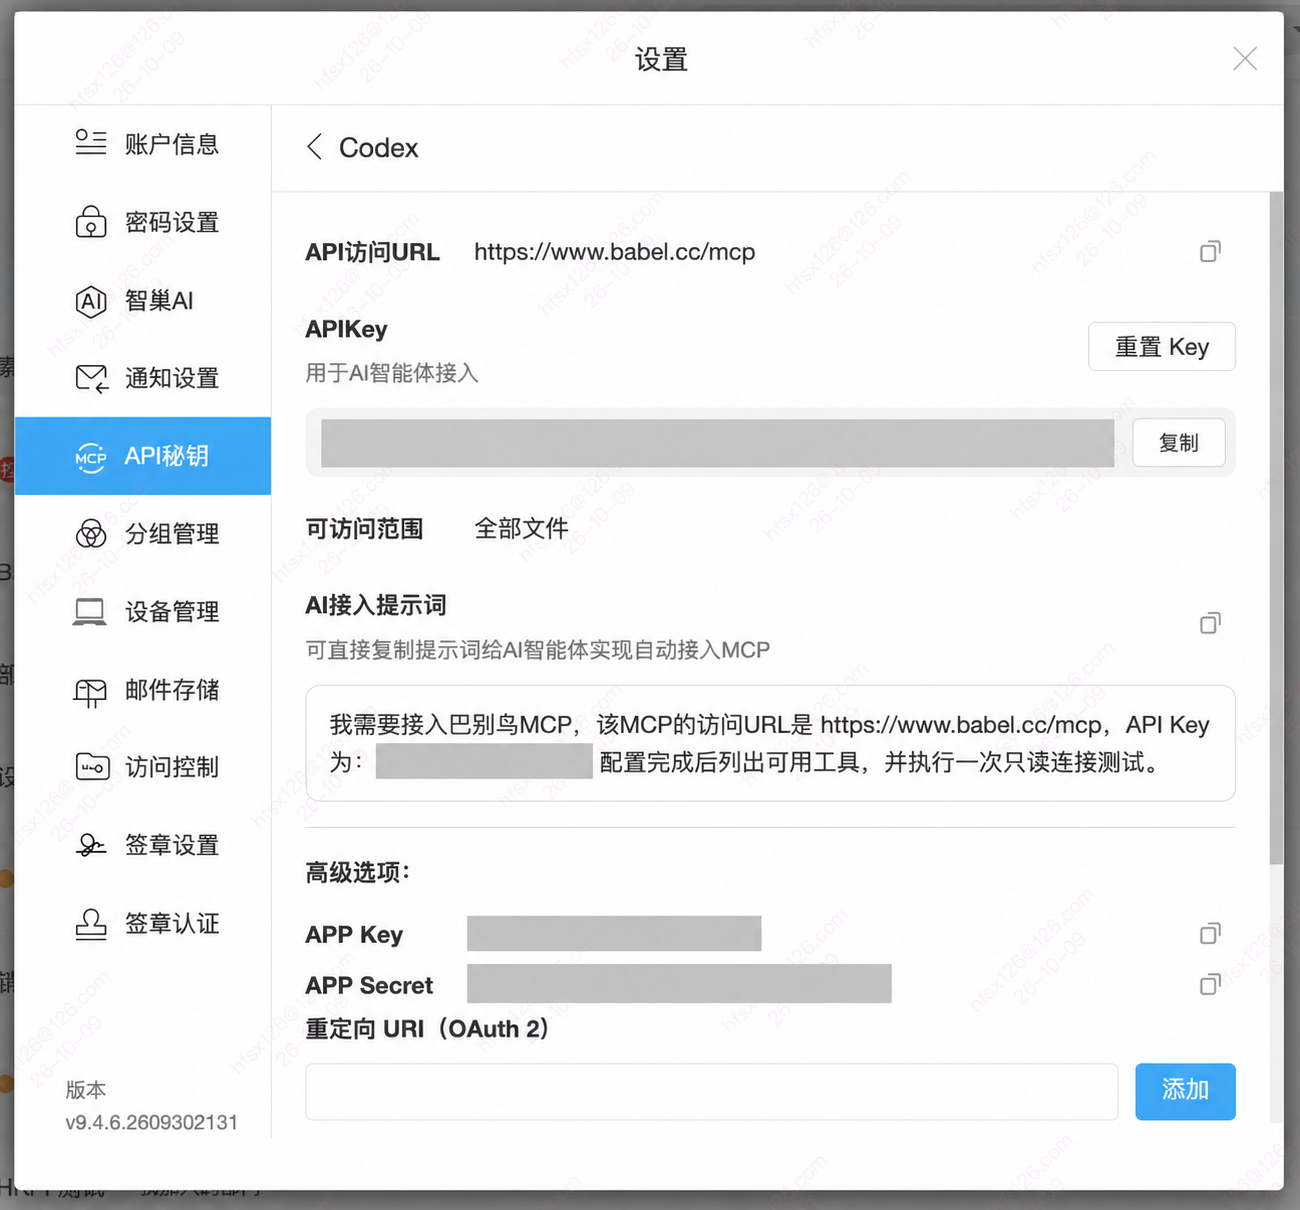
Task: Copy the API访问URL with copy icon
Action: [x=1210, y=251]
